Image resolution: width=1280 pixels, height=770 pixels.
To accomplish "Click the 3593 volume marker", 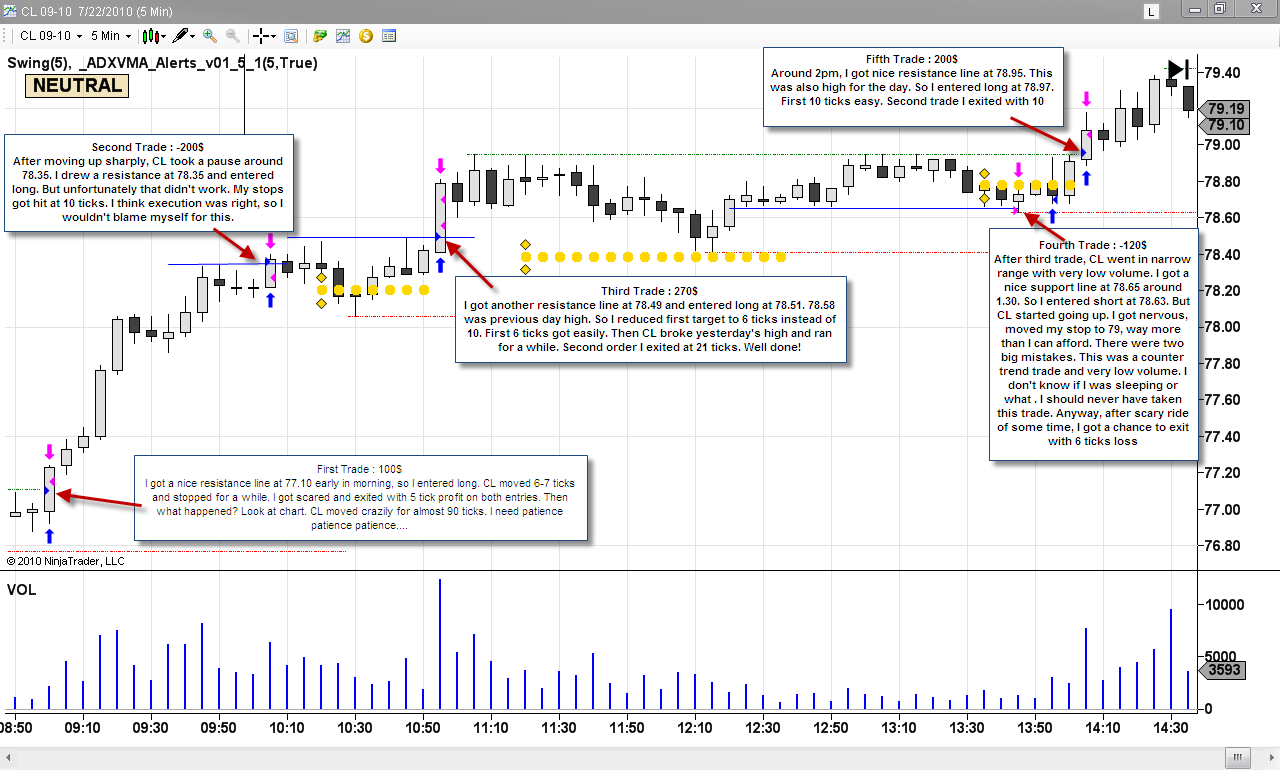I will (x=1224, y=671).
